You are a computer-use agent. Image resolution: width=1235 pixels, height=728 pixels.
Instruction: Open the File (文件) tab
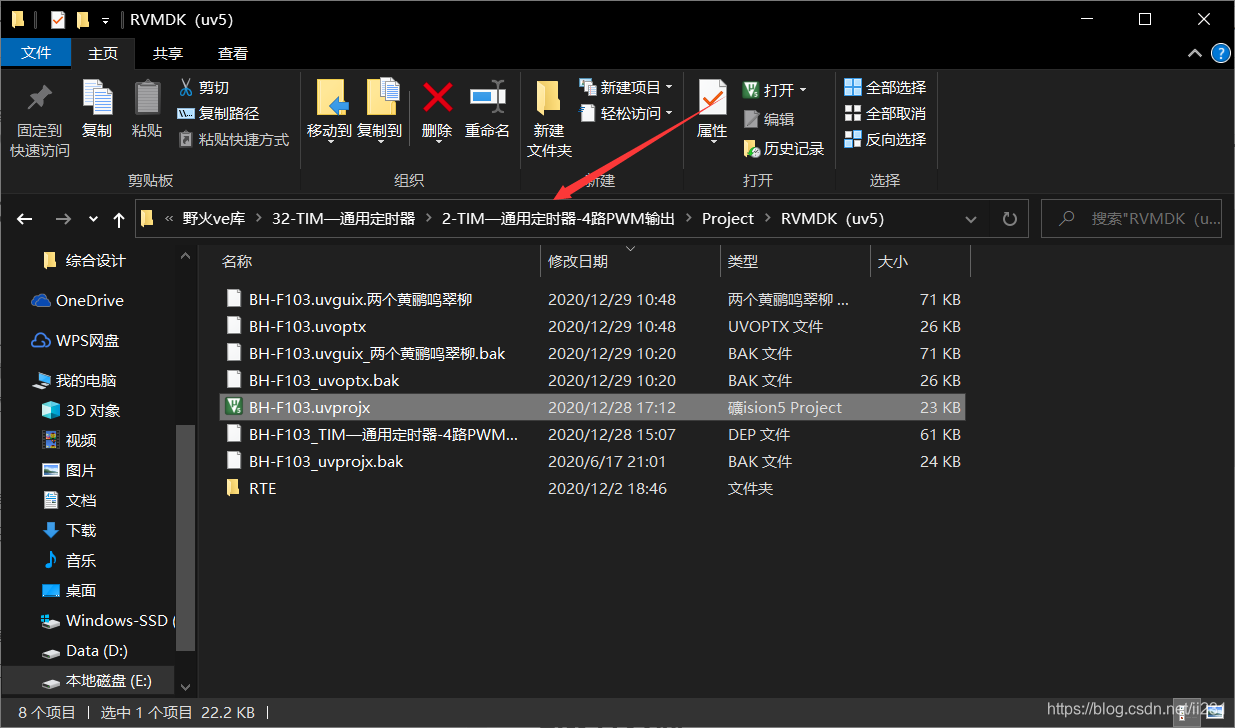36,53
